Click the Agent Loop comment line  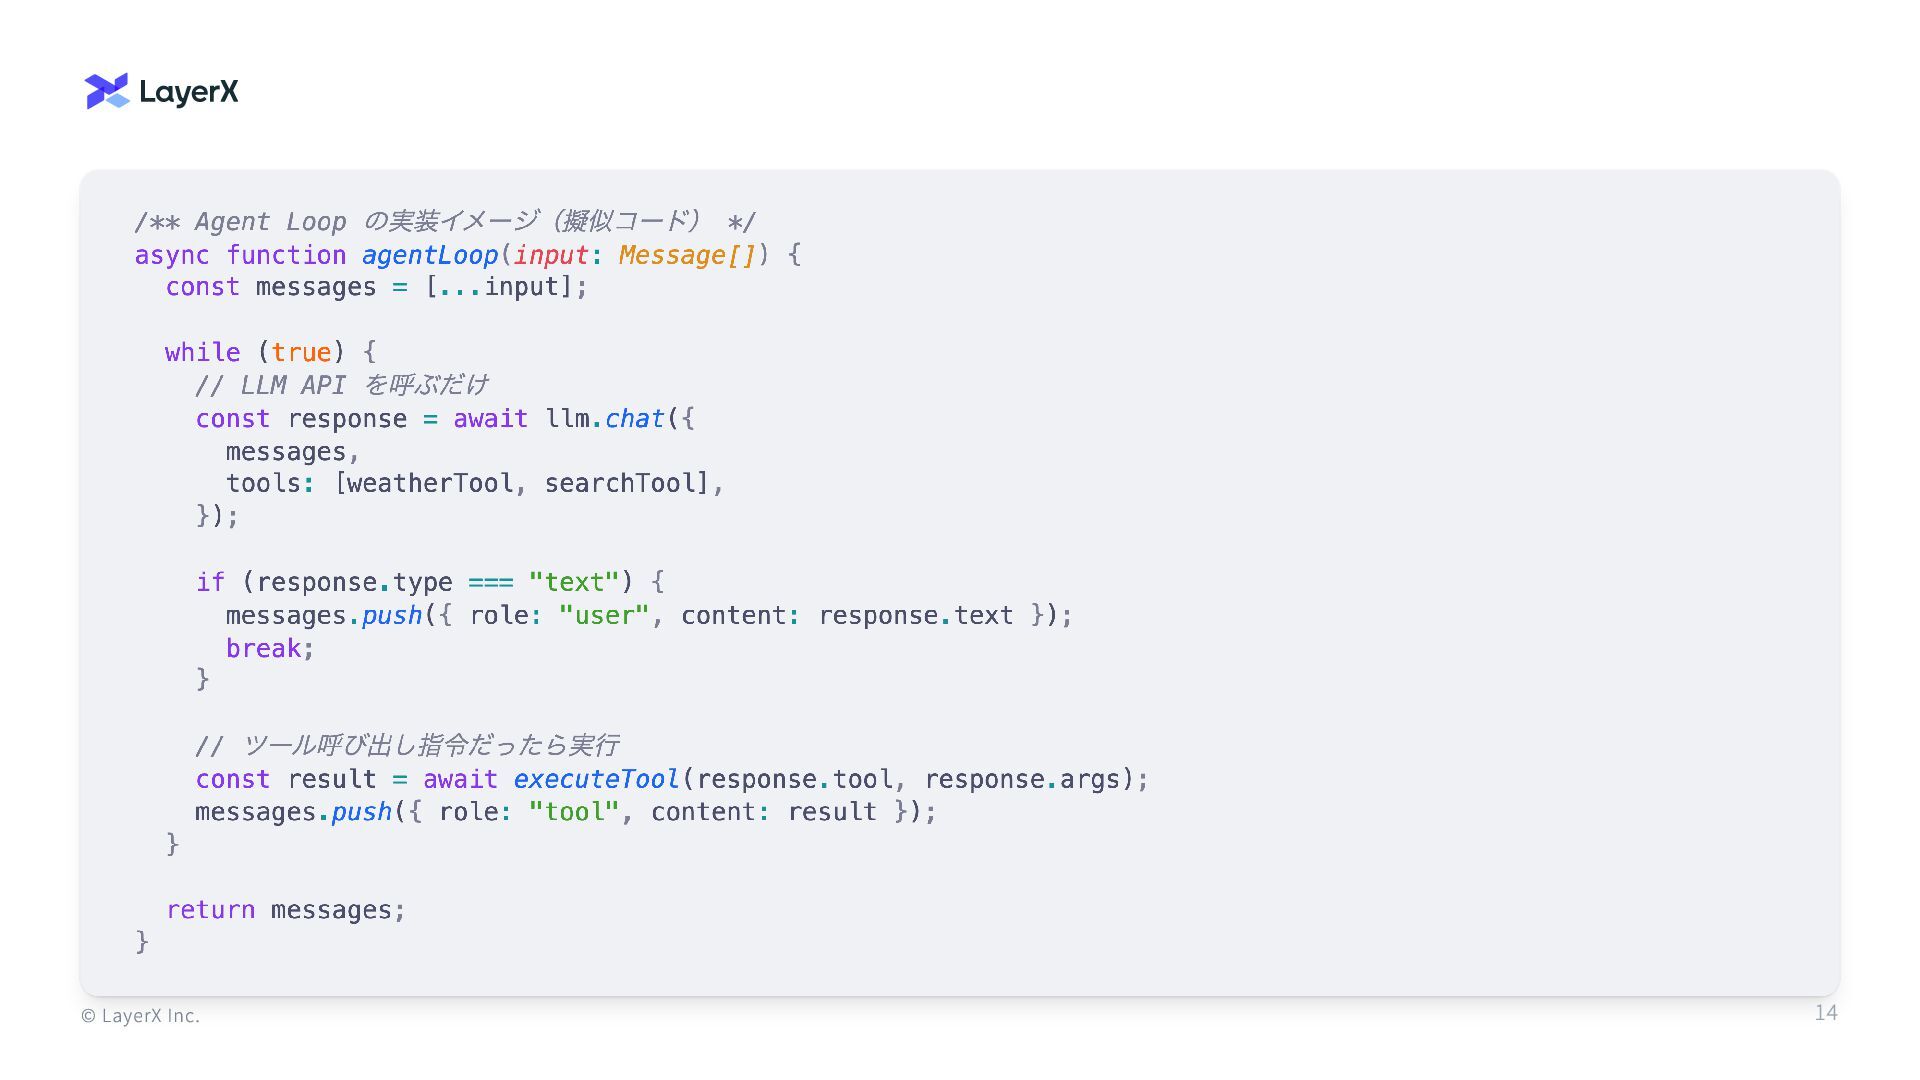coord(445,222)
